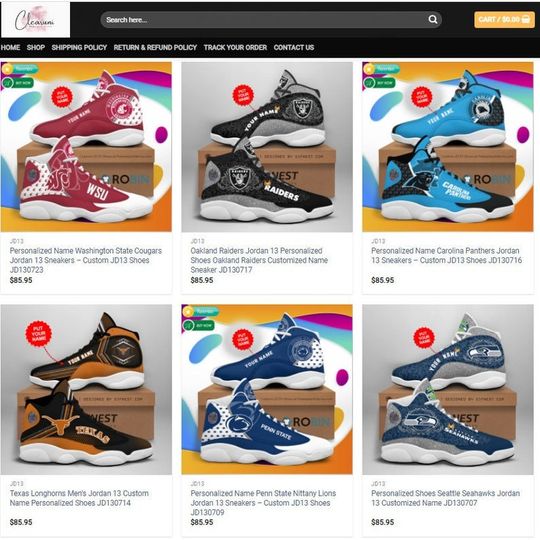
Task: View the Carolina Panthers sneaker image
Action: point(448,147)
